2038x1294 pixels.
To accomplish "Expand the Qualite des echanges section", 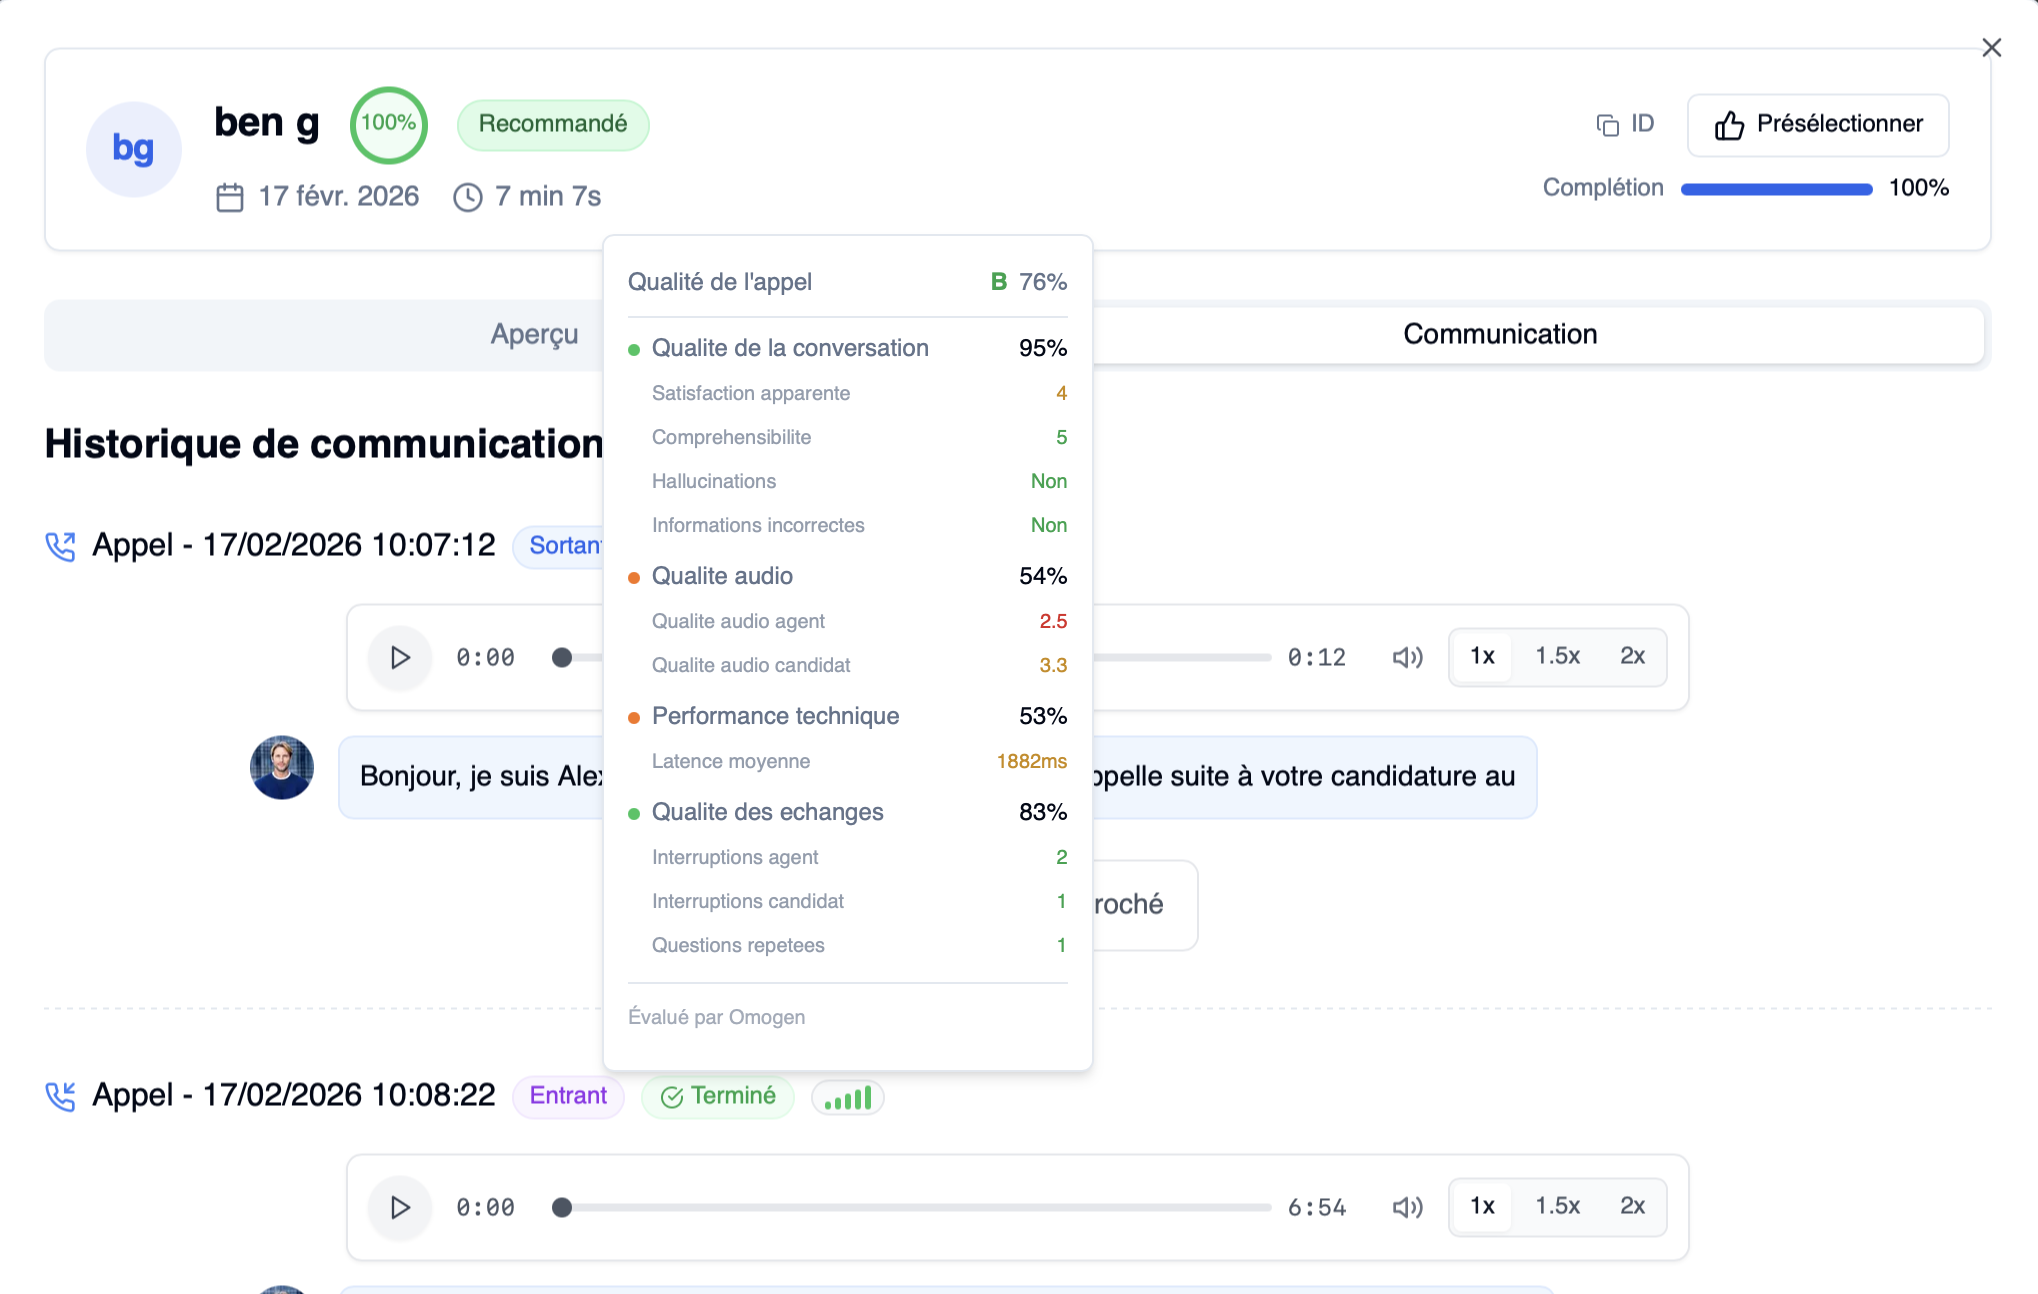I will [767, 812].
